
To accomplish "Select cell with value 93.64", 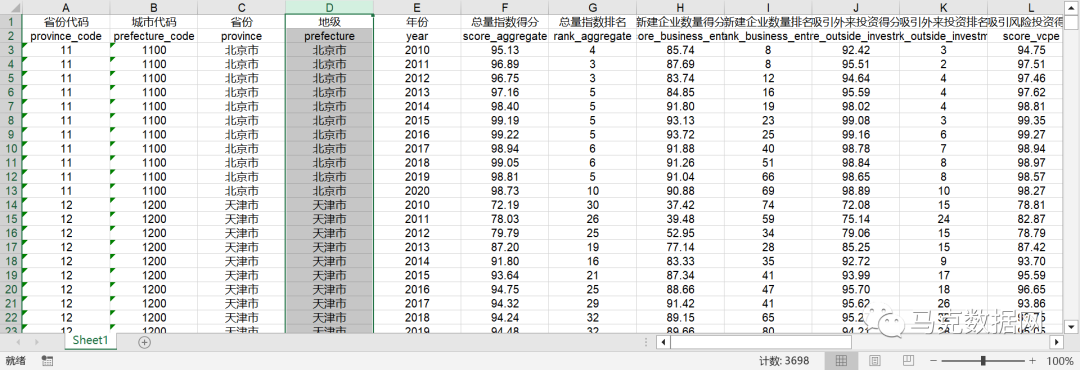I will click(x=505, y=276).
